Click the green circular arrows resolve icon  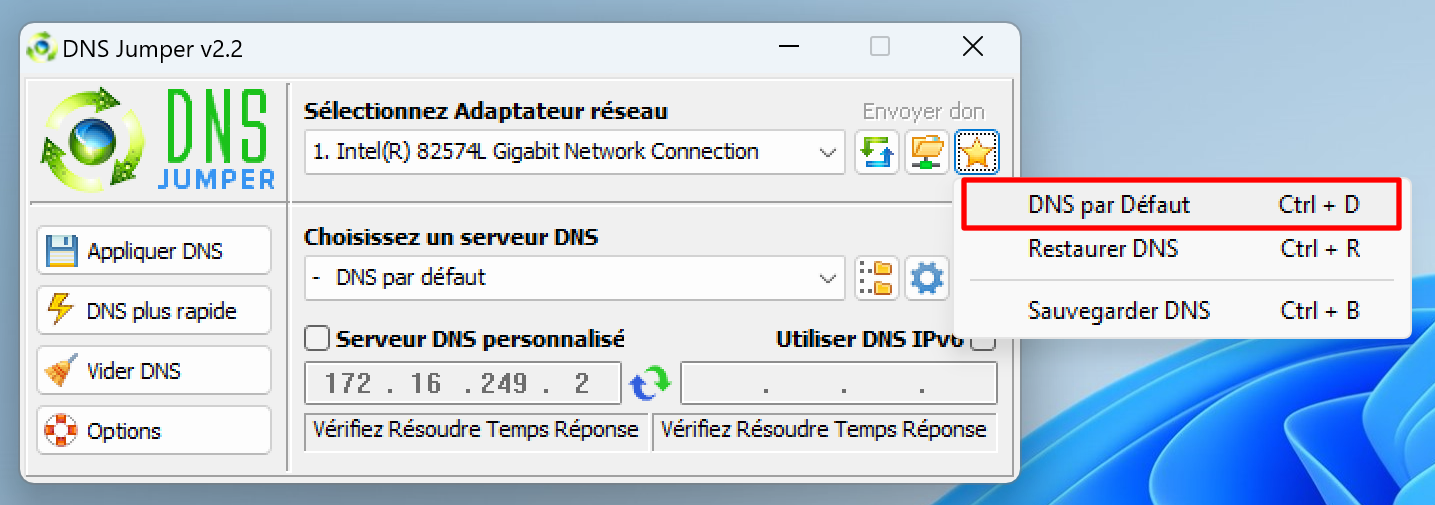[650, 383]
